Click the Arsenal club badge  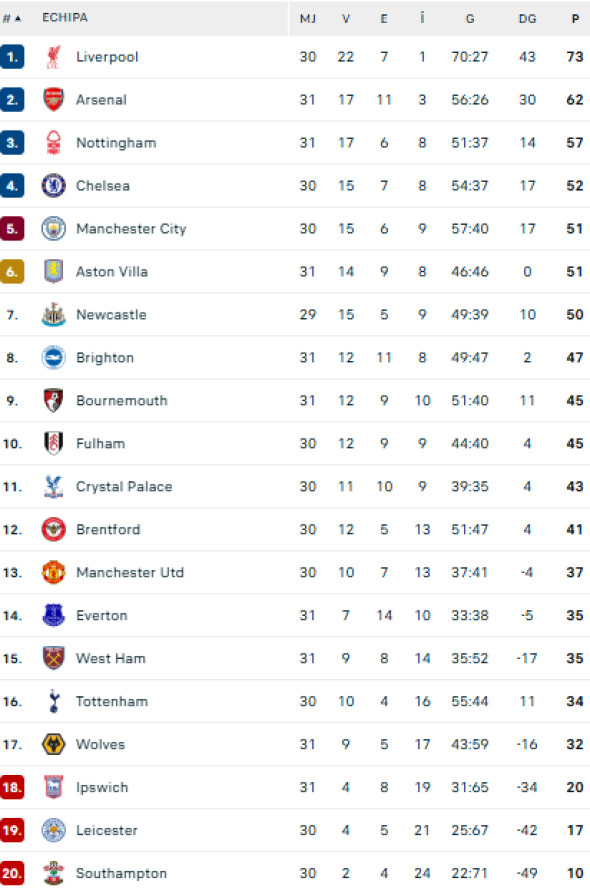click(53, 100)
